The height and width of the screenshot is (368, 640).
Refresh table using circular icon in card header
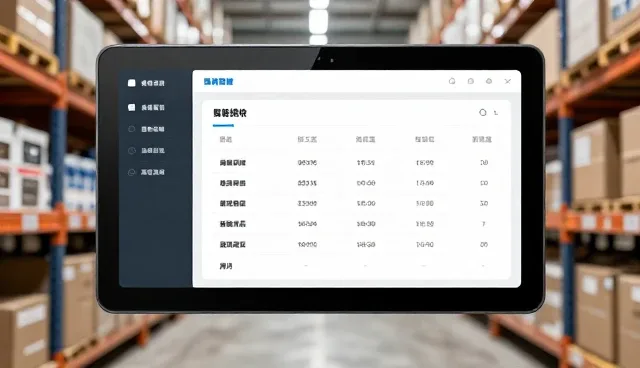(482, 112)
